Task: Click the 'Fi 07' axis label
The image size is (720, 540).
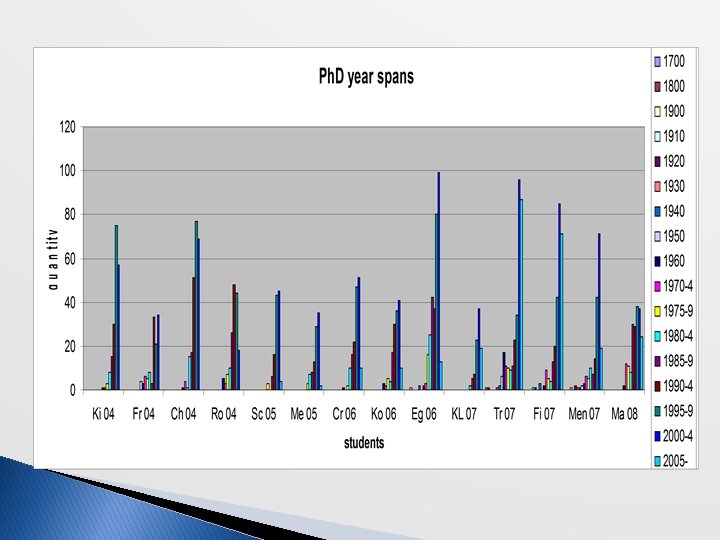Action: pyautogui.click(x=544, y=414)
